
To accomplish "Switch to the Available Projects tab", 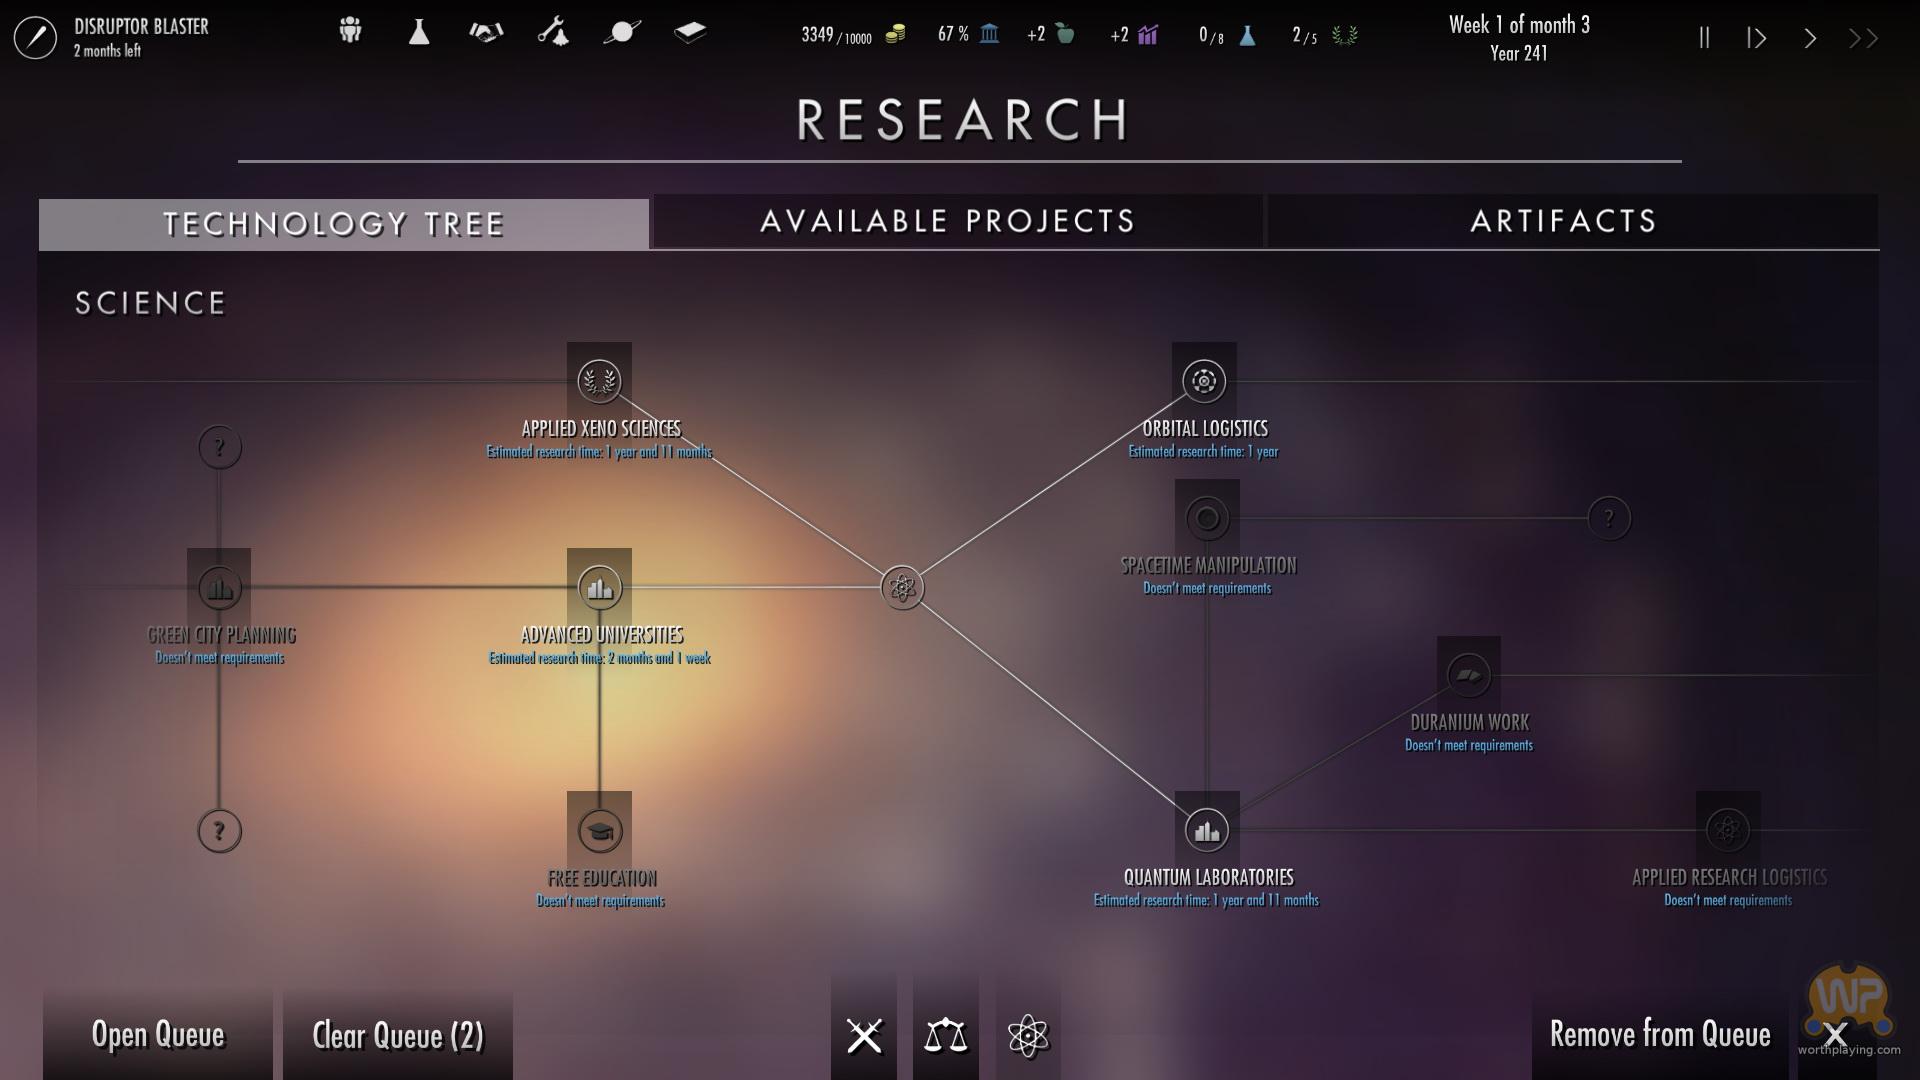I will [948, 221].
